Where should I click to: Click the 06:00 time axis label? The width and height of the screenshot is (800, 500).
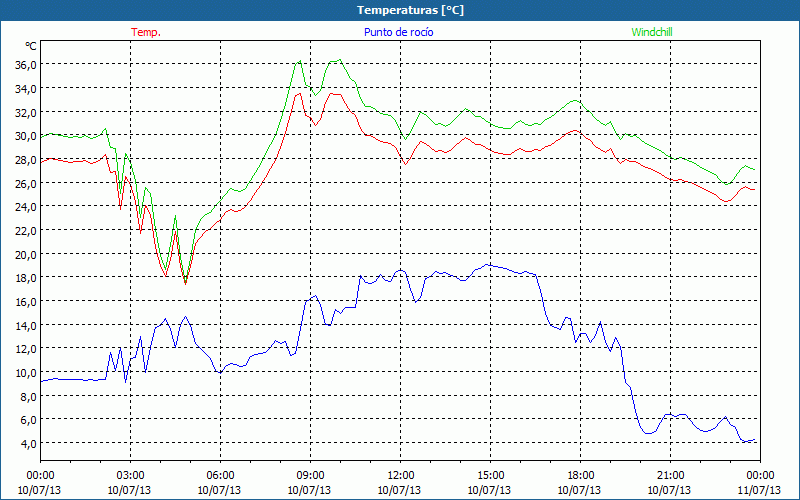(220, 475)
